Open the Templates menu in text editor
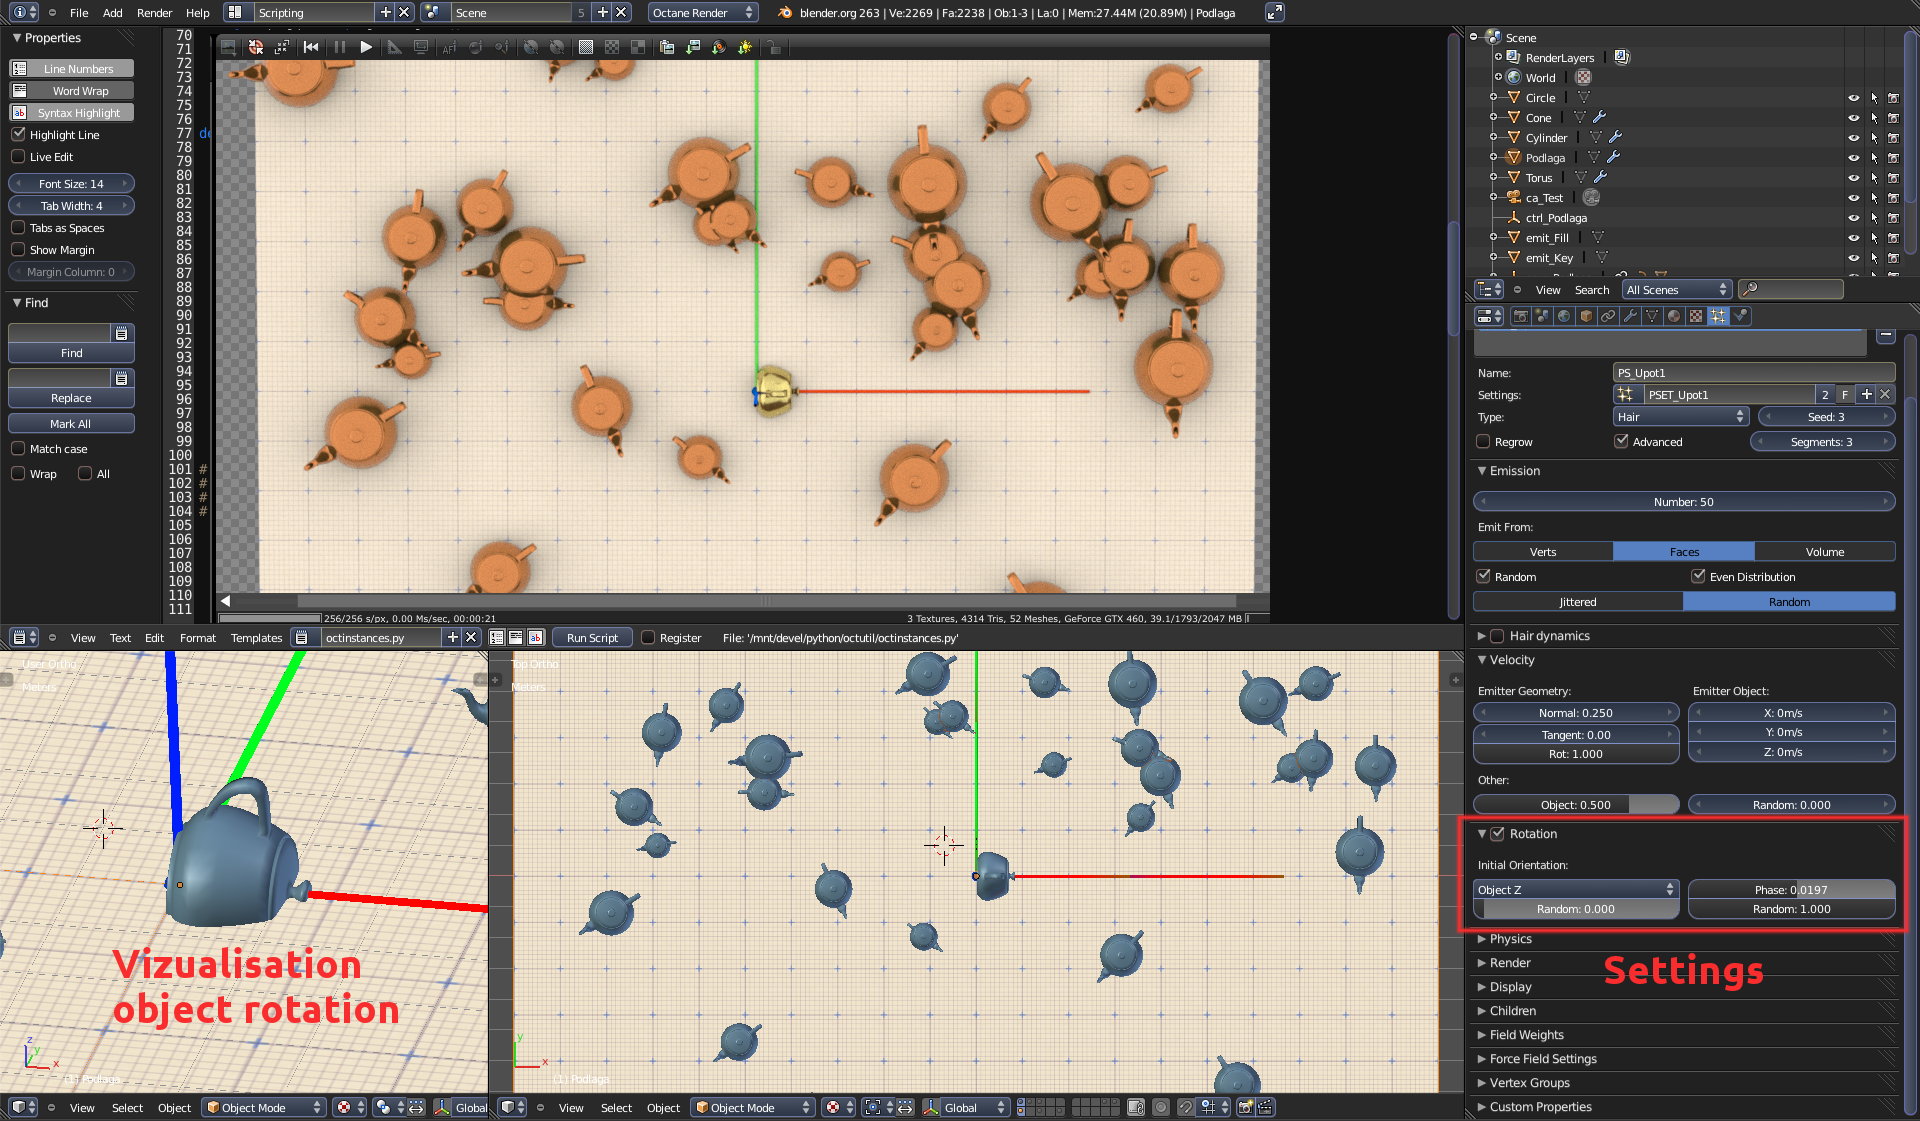The width and height of the screenshot is (1920, 1121). coord(256,638)
